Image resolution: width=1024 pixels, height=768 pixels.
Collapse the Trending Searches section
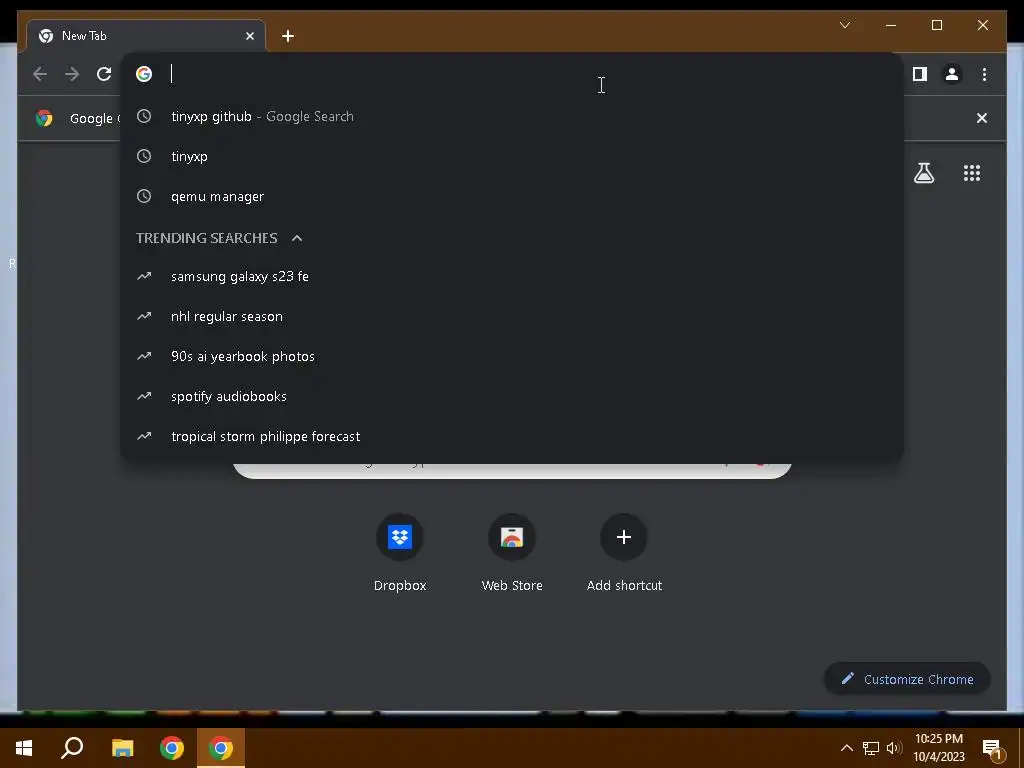(297, 238)
